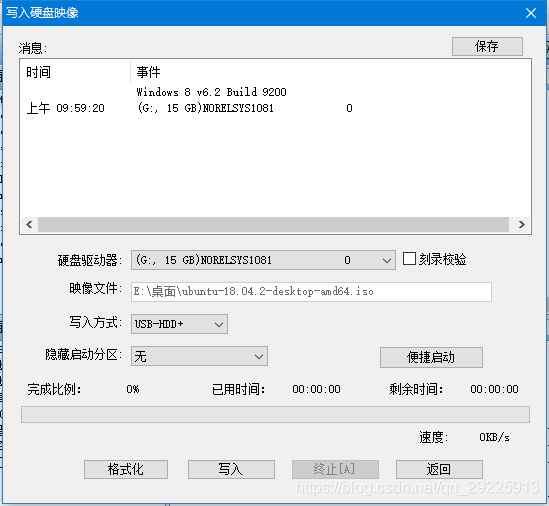
Task: Open the 硬盘驱动器 drive dropdown
Action: (x=263, y=260)
